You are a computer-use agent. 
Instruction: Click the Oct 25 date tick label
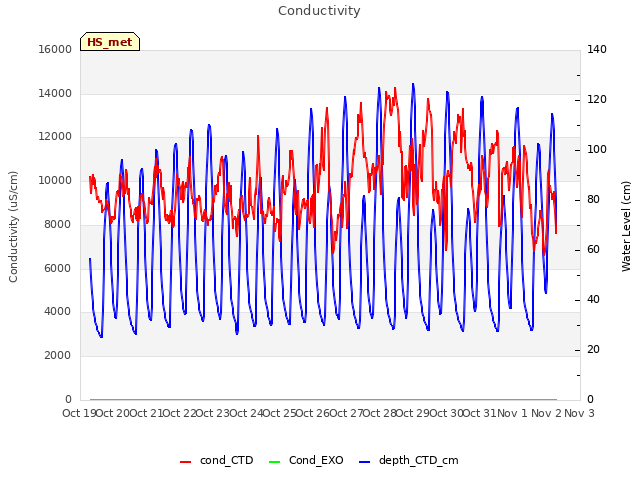pos(279,413)
